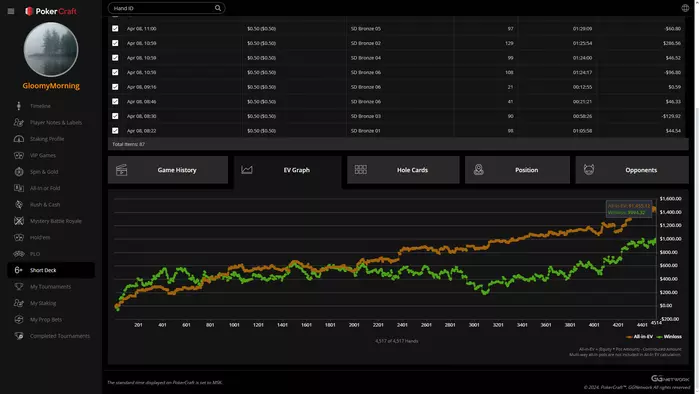Click the GGNetwork logo in footer

coord(670,379)
